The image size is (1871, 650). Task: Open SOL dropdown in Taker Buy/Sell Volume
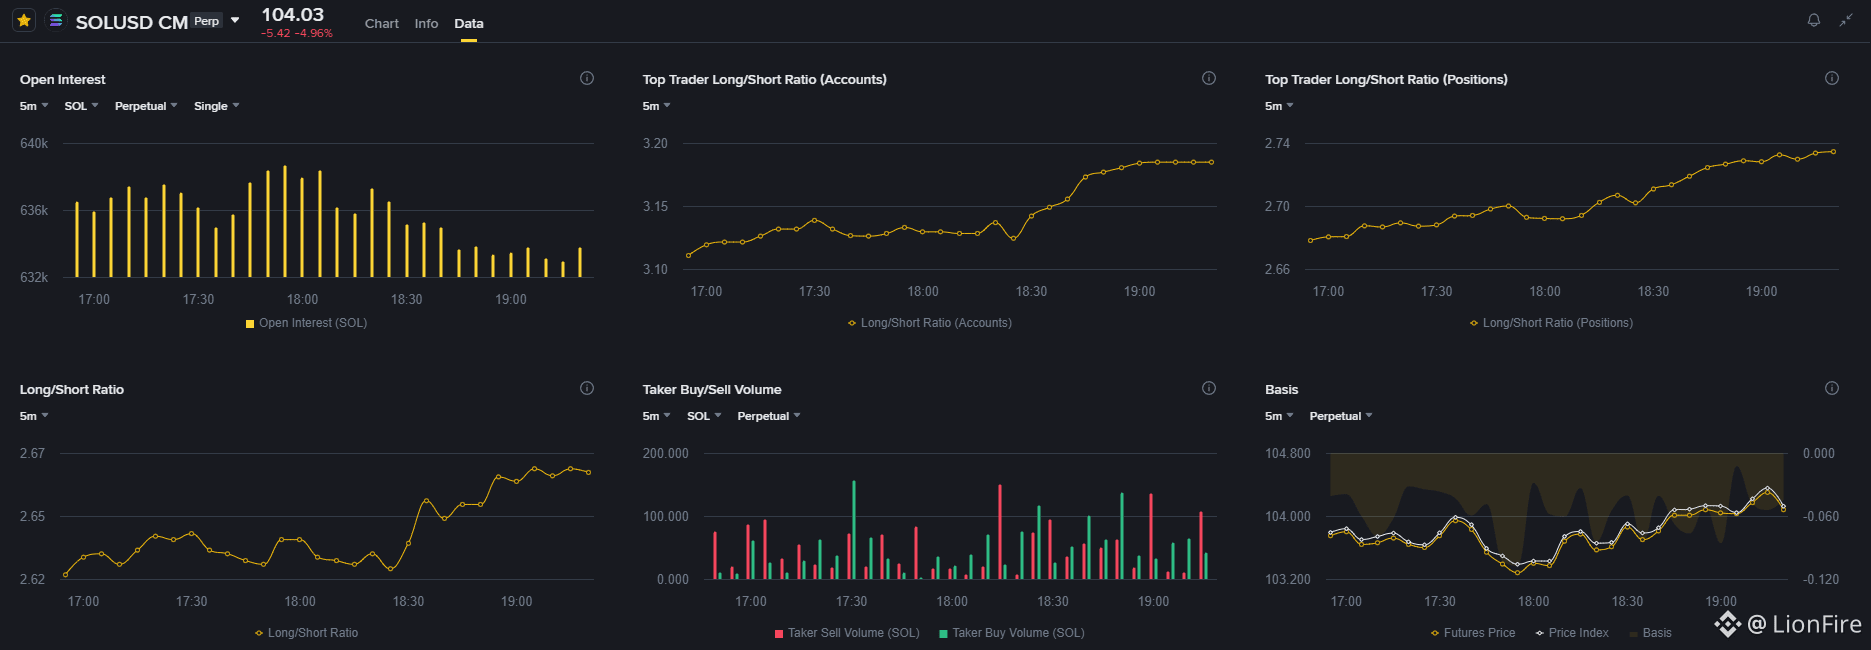[x=704, y=416]
